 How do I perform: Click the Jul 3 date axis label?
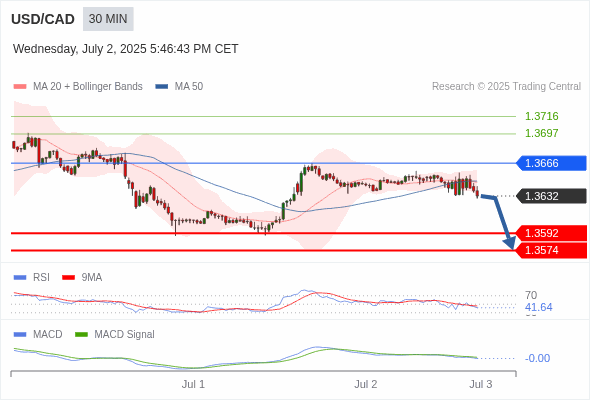481,384
